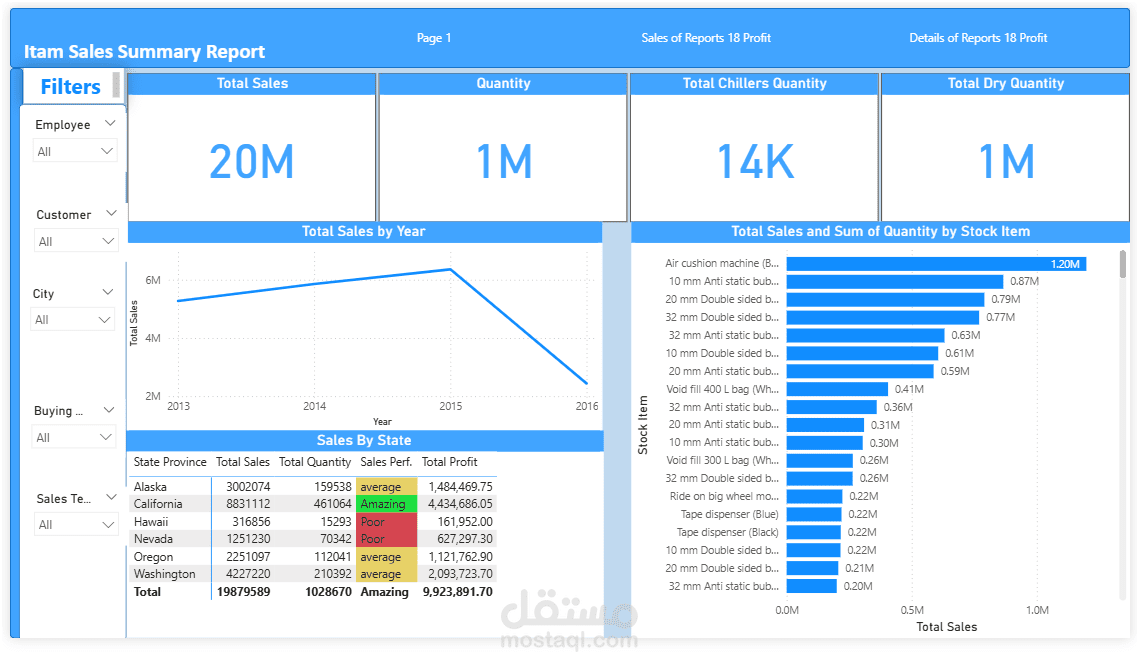This screenshot has width=1139, height=665.
Task: Click the 4,434,686.05 profit value
Action: coord(460,504)
